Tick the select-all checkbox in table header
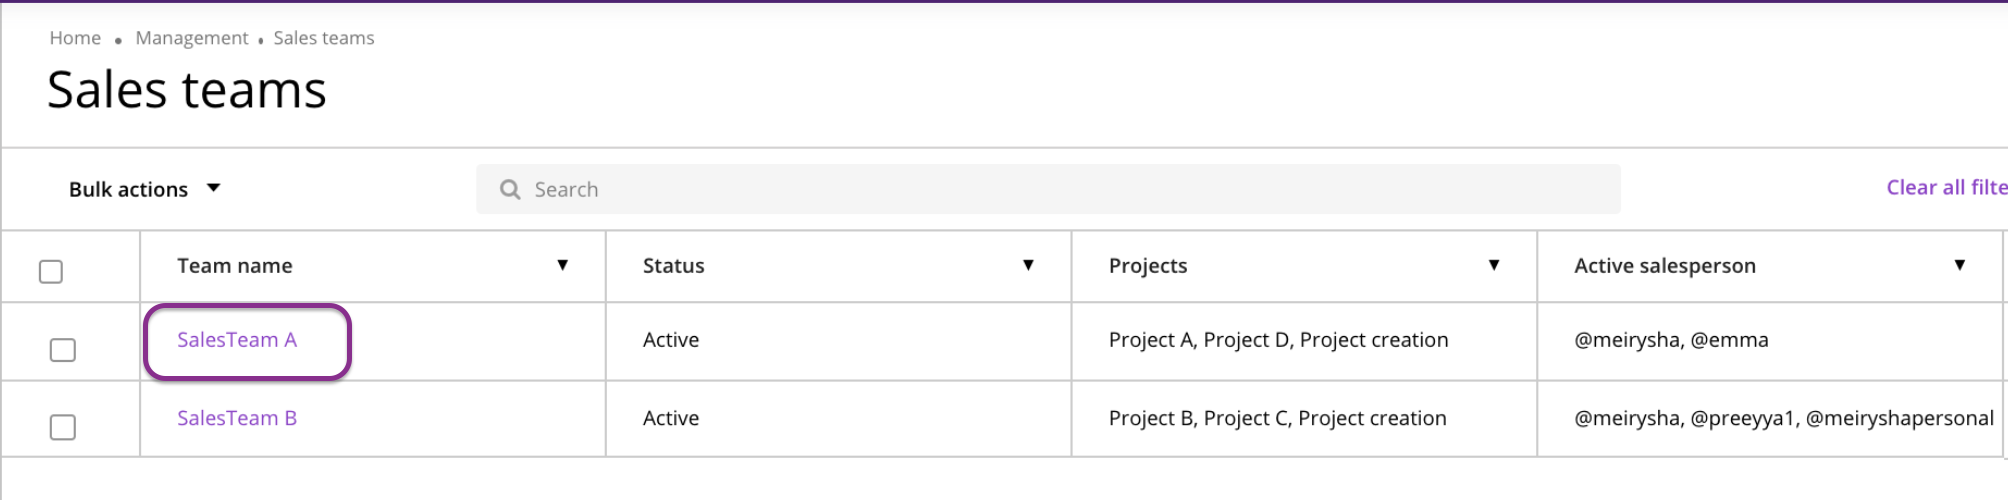 pos(51,271)
